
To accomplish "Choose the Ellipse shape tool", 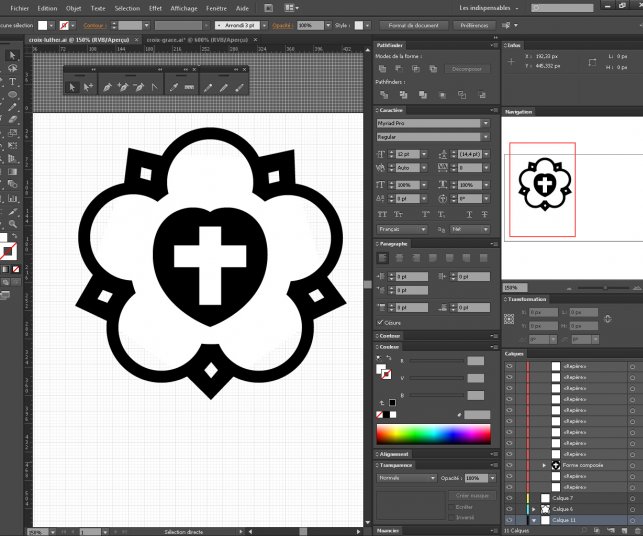I will [12, 94].
